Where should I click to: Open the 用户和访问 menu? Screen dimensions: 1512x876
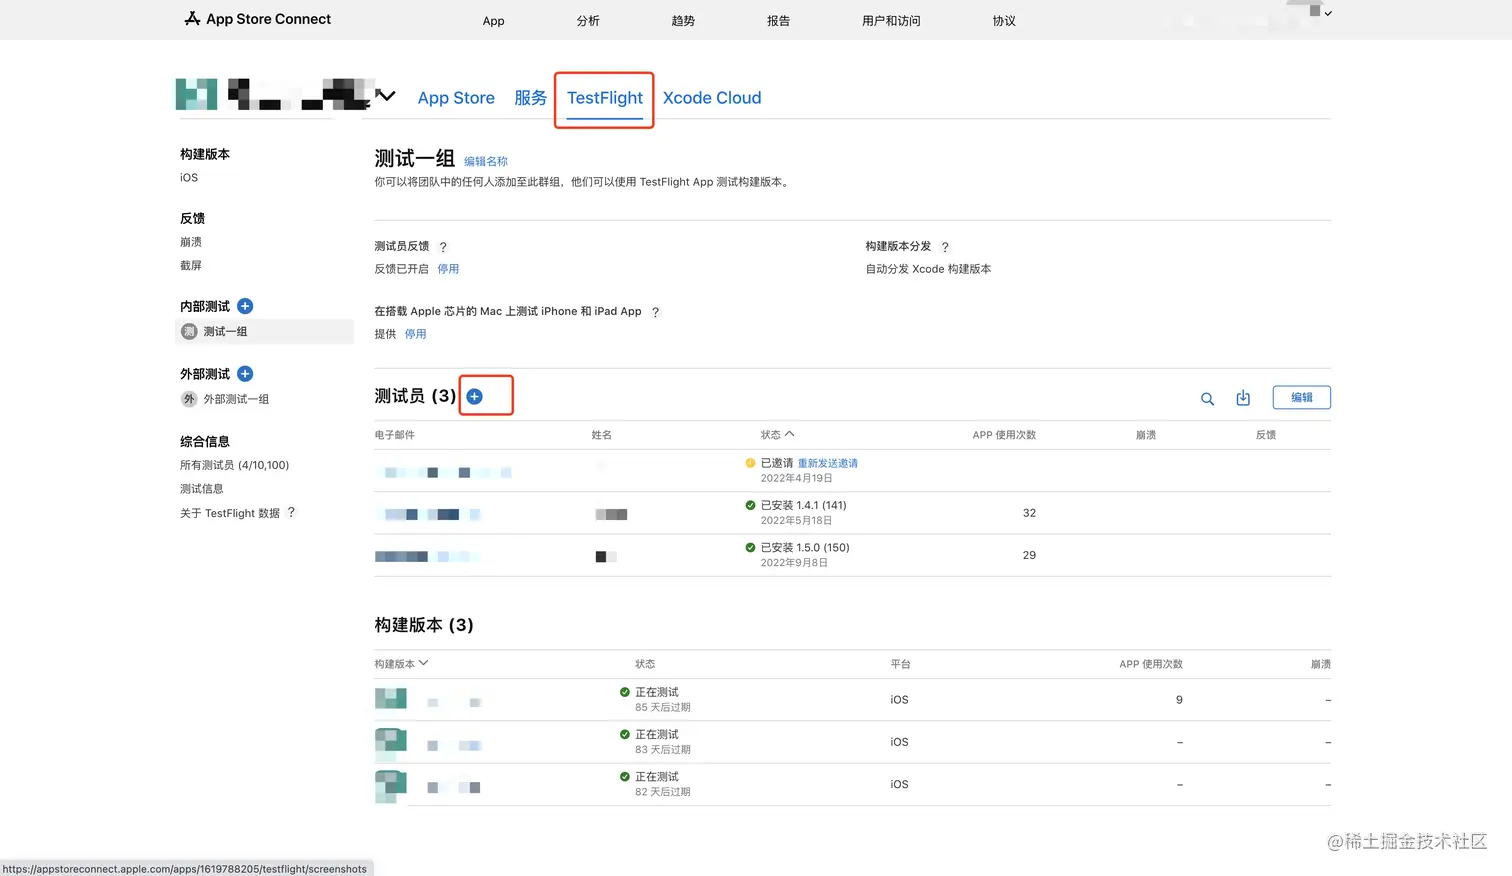coord(891,21)
